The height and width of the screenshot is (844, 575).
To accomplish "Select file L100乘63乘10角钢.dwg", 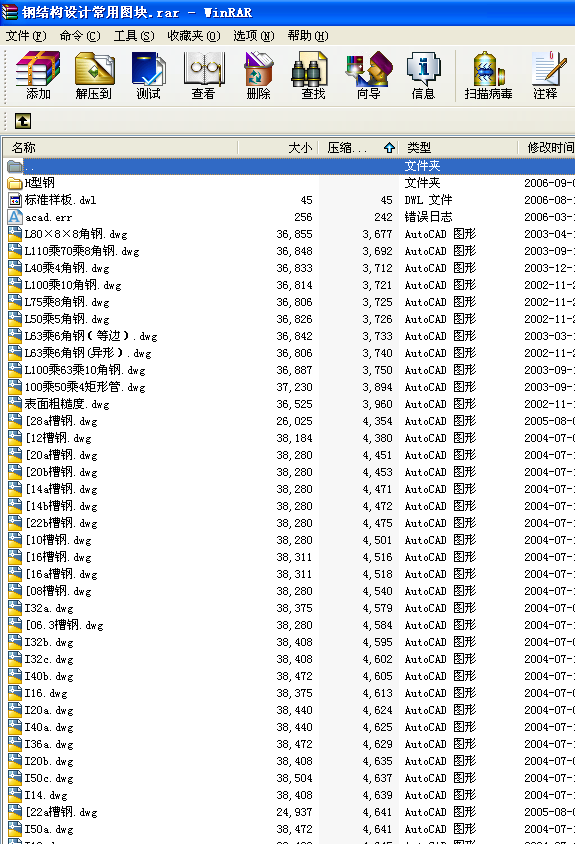I will pyautogui.click(x=85, y=370).
